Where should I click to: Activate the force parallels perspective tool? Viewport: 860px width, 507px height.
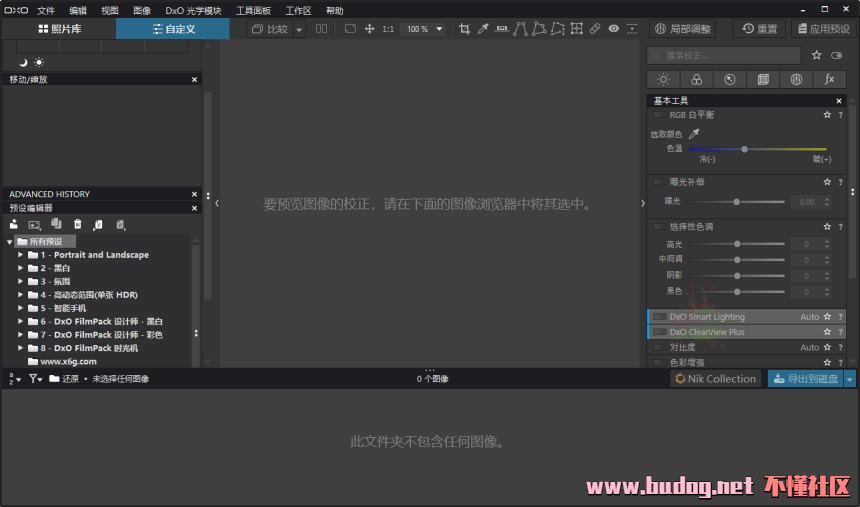point(520,29)
